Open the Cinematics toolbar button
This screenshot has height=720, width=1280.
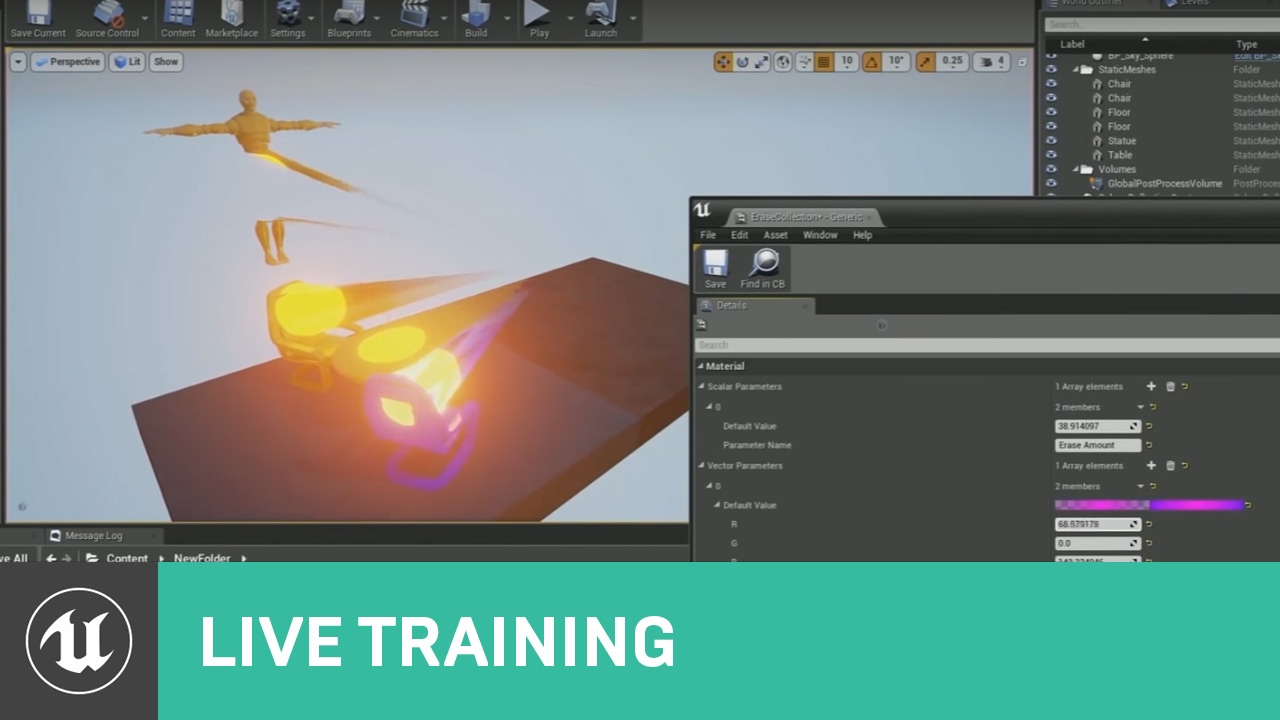pos(414,20)
